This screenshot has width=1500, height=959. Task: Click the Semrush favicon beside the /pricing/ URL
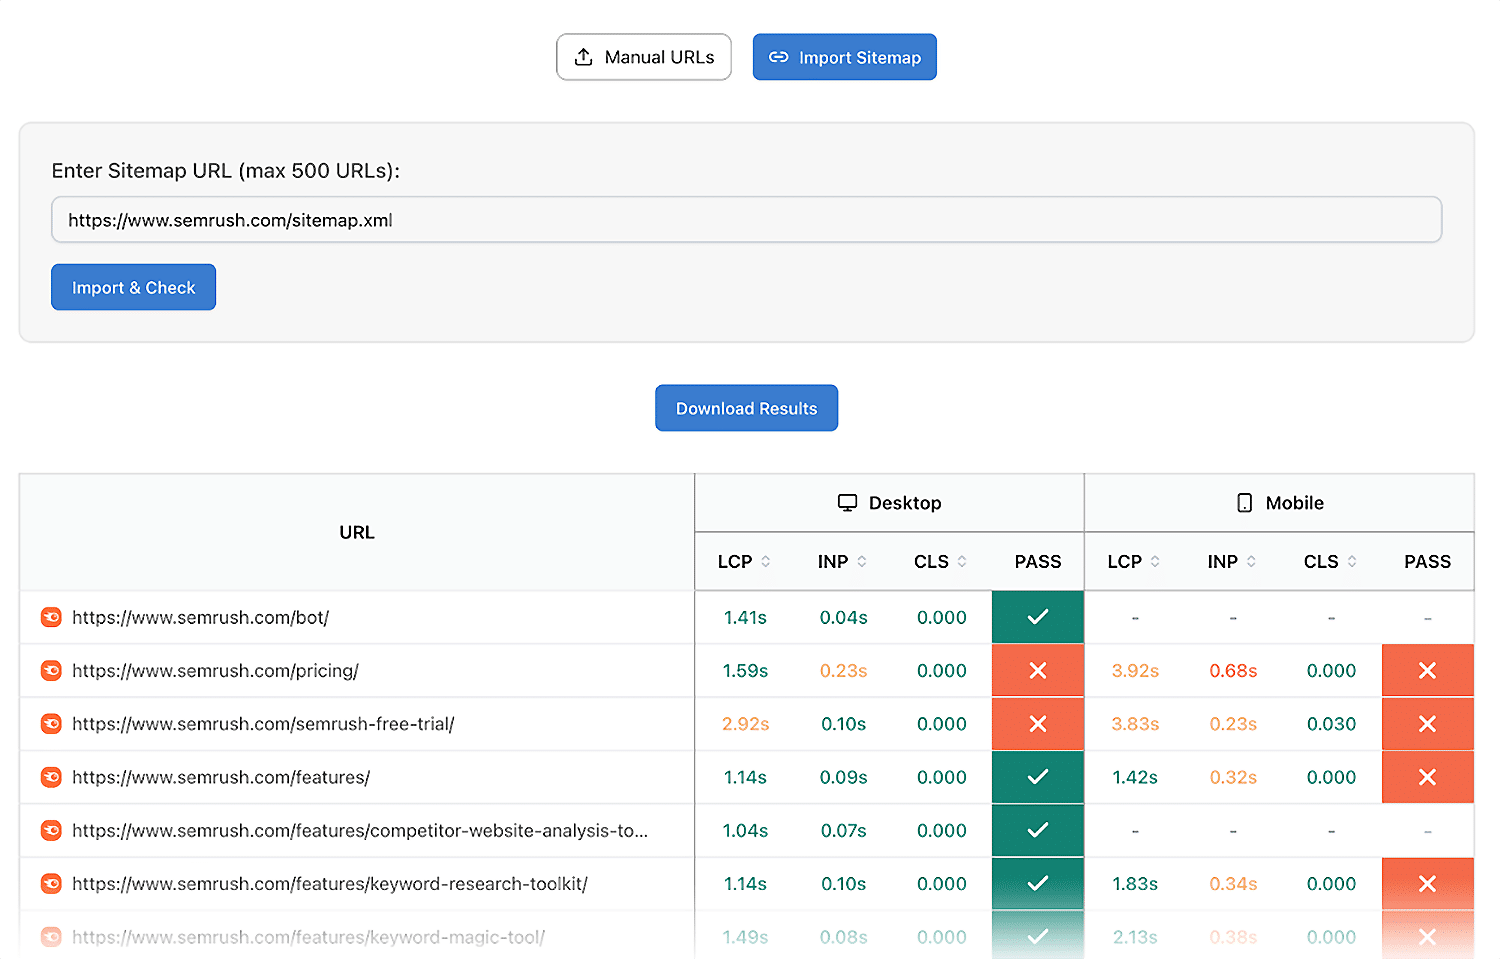tap(51, 670)
